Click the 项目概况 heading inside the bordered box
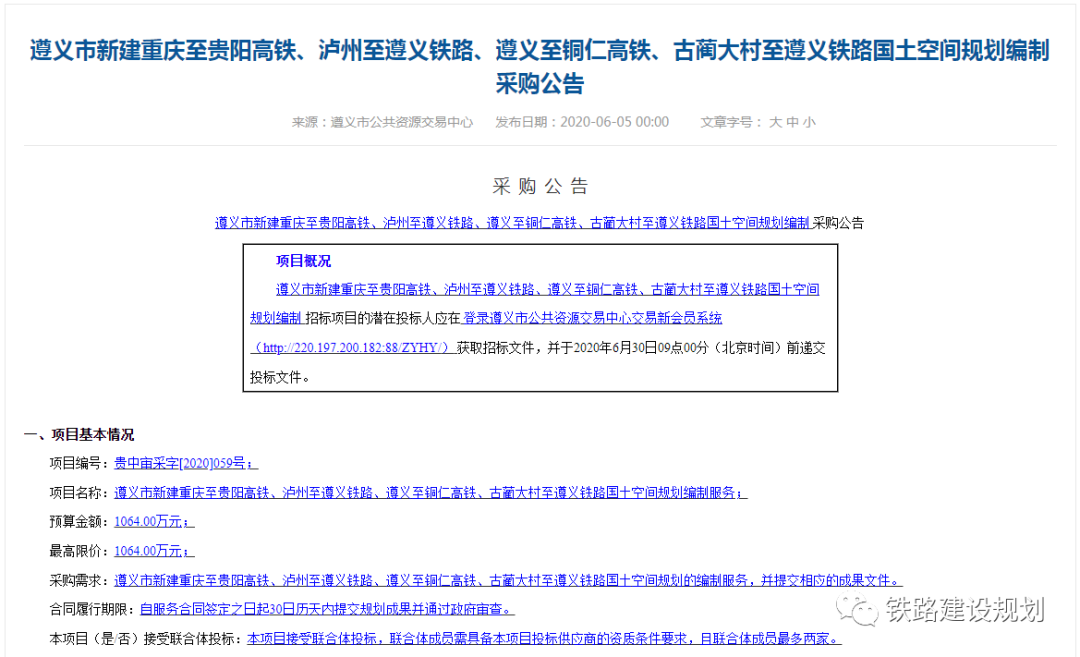 [x=304, y=261]
